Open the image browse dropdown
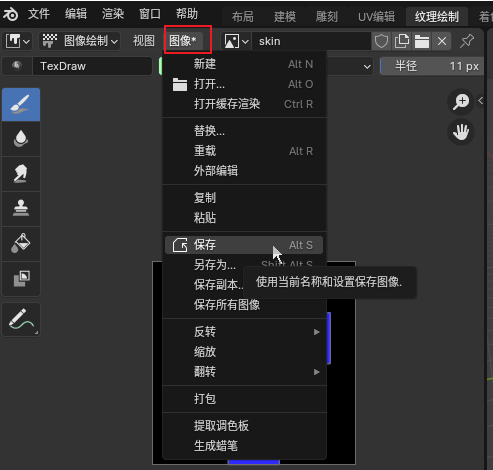The width and height of the screenshot is (493, 470). click(x=236, y=41)
